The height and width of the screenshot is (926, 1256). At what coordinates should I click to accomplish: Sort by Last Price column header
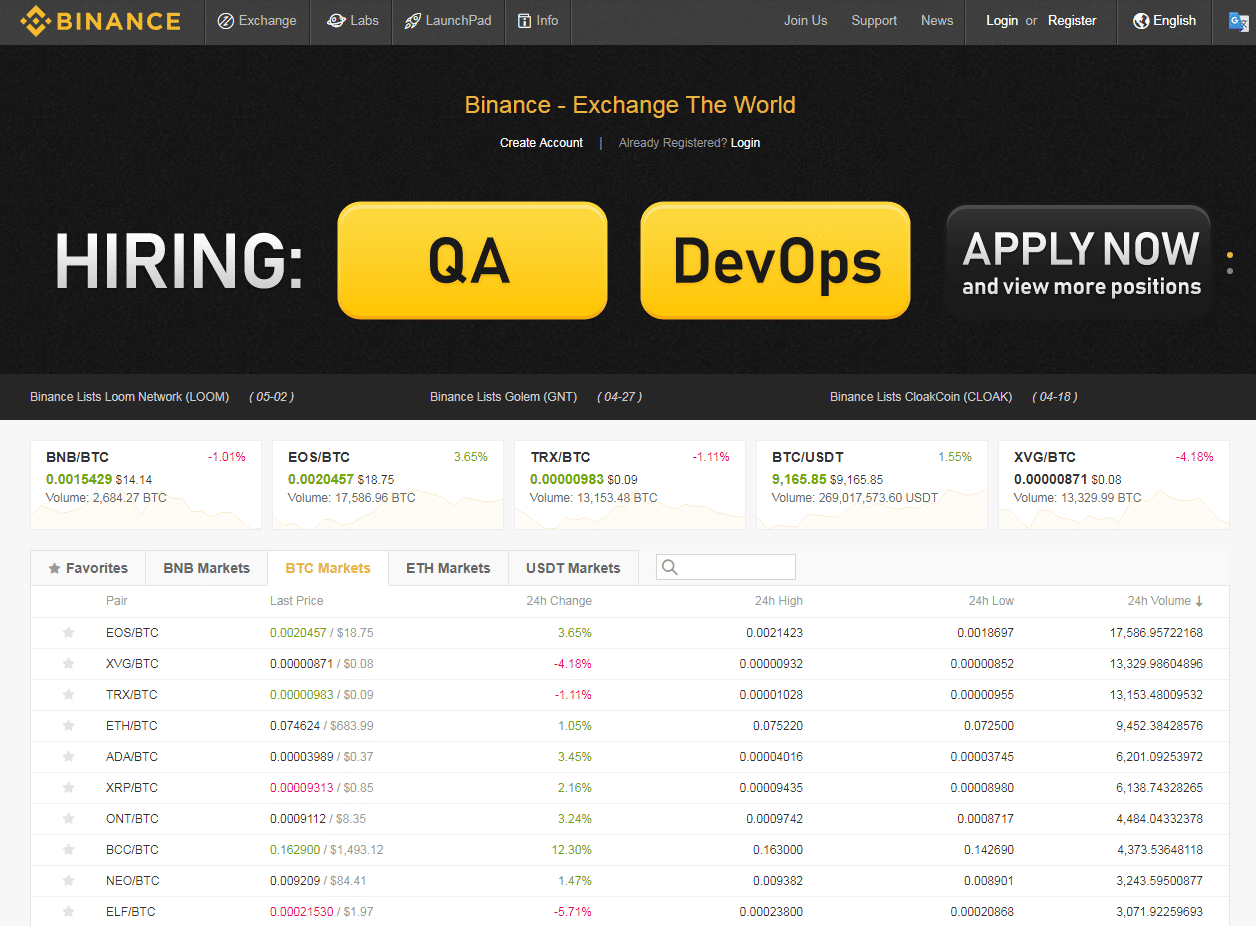coord(297,601)
